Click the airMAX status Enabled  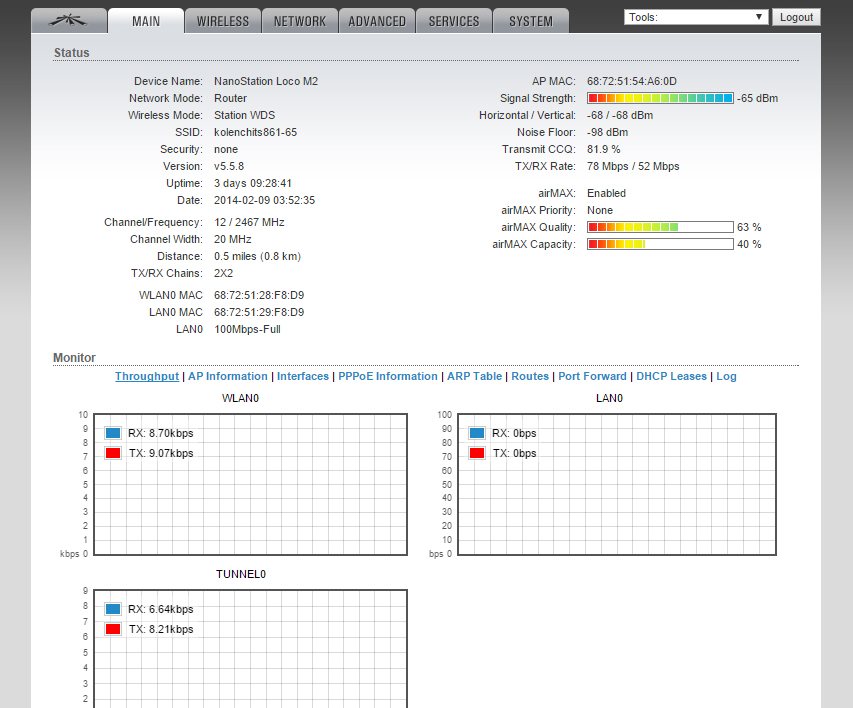tap(607, 193)
